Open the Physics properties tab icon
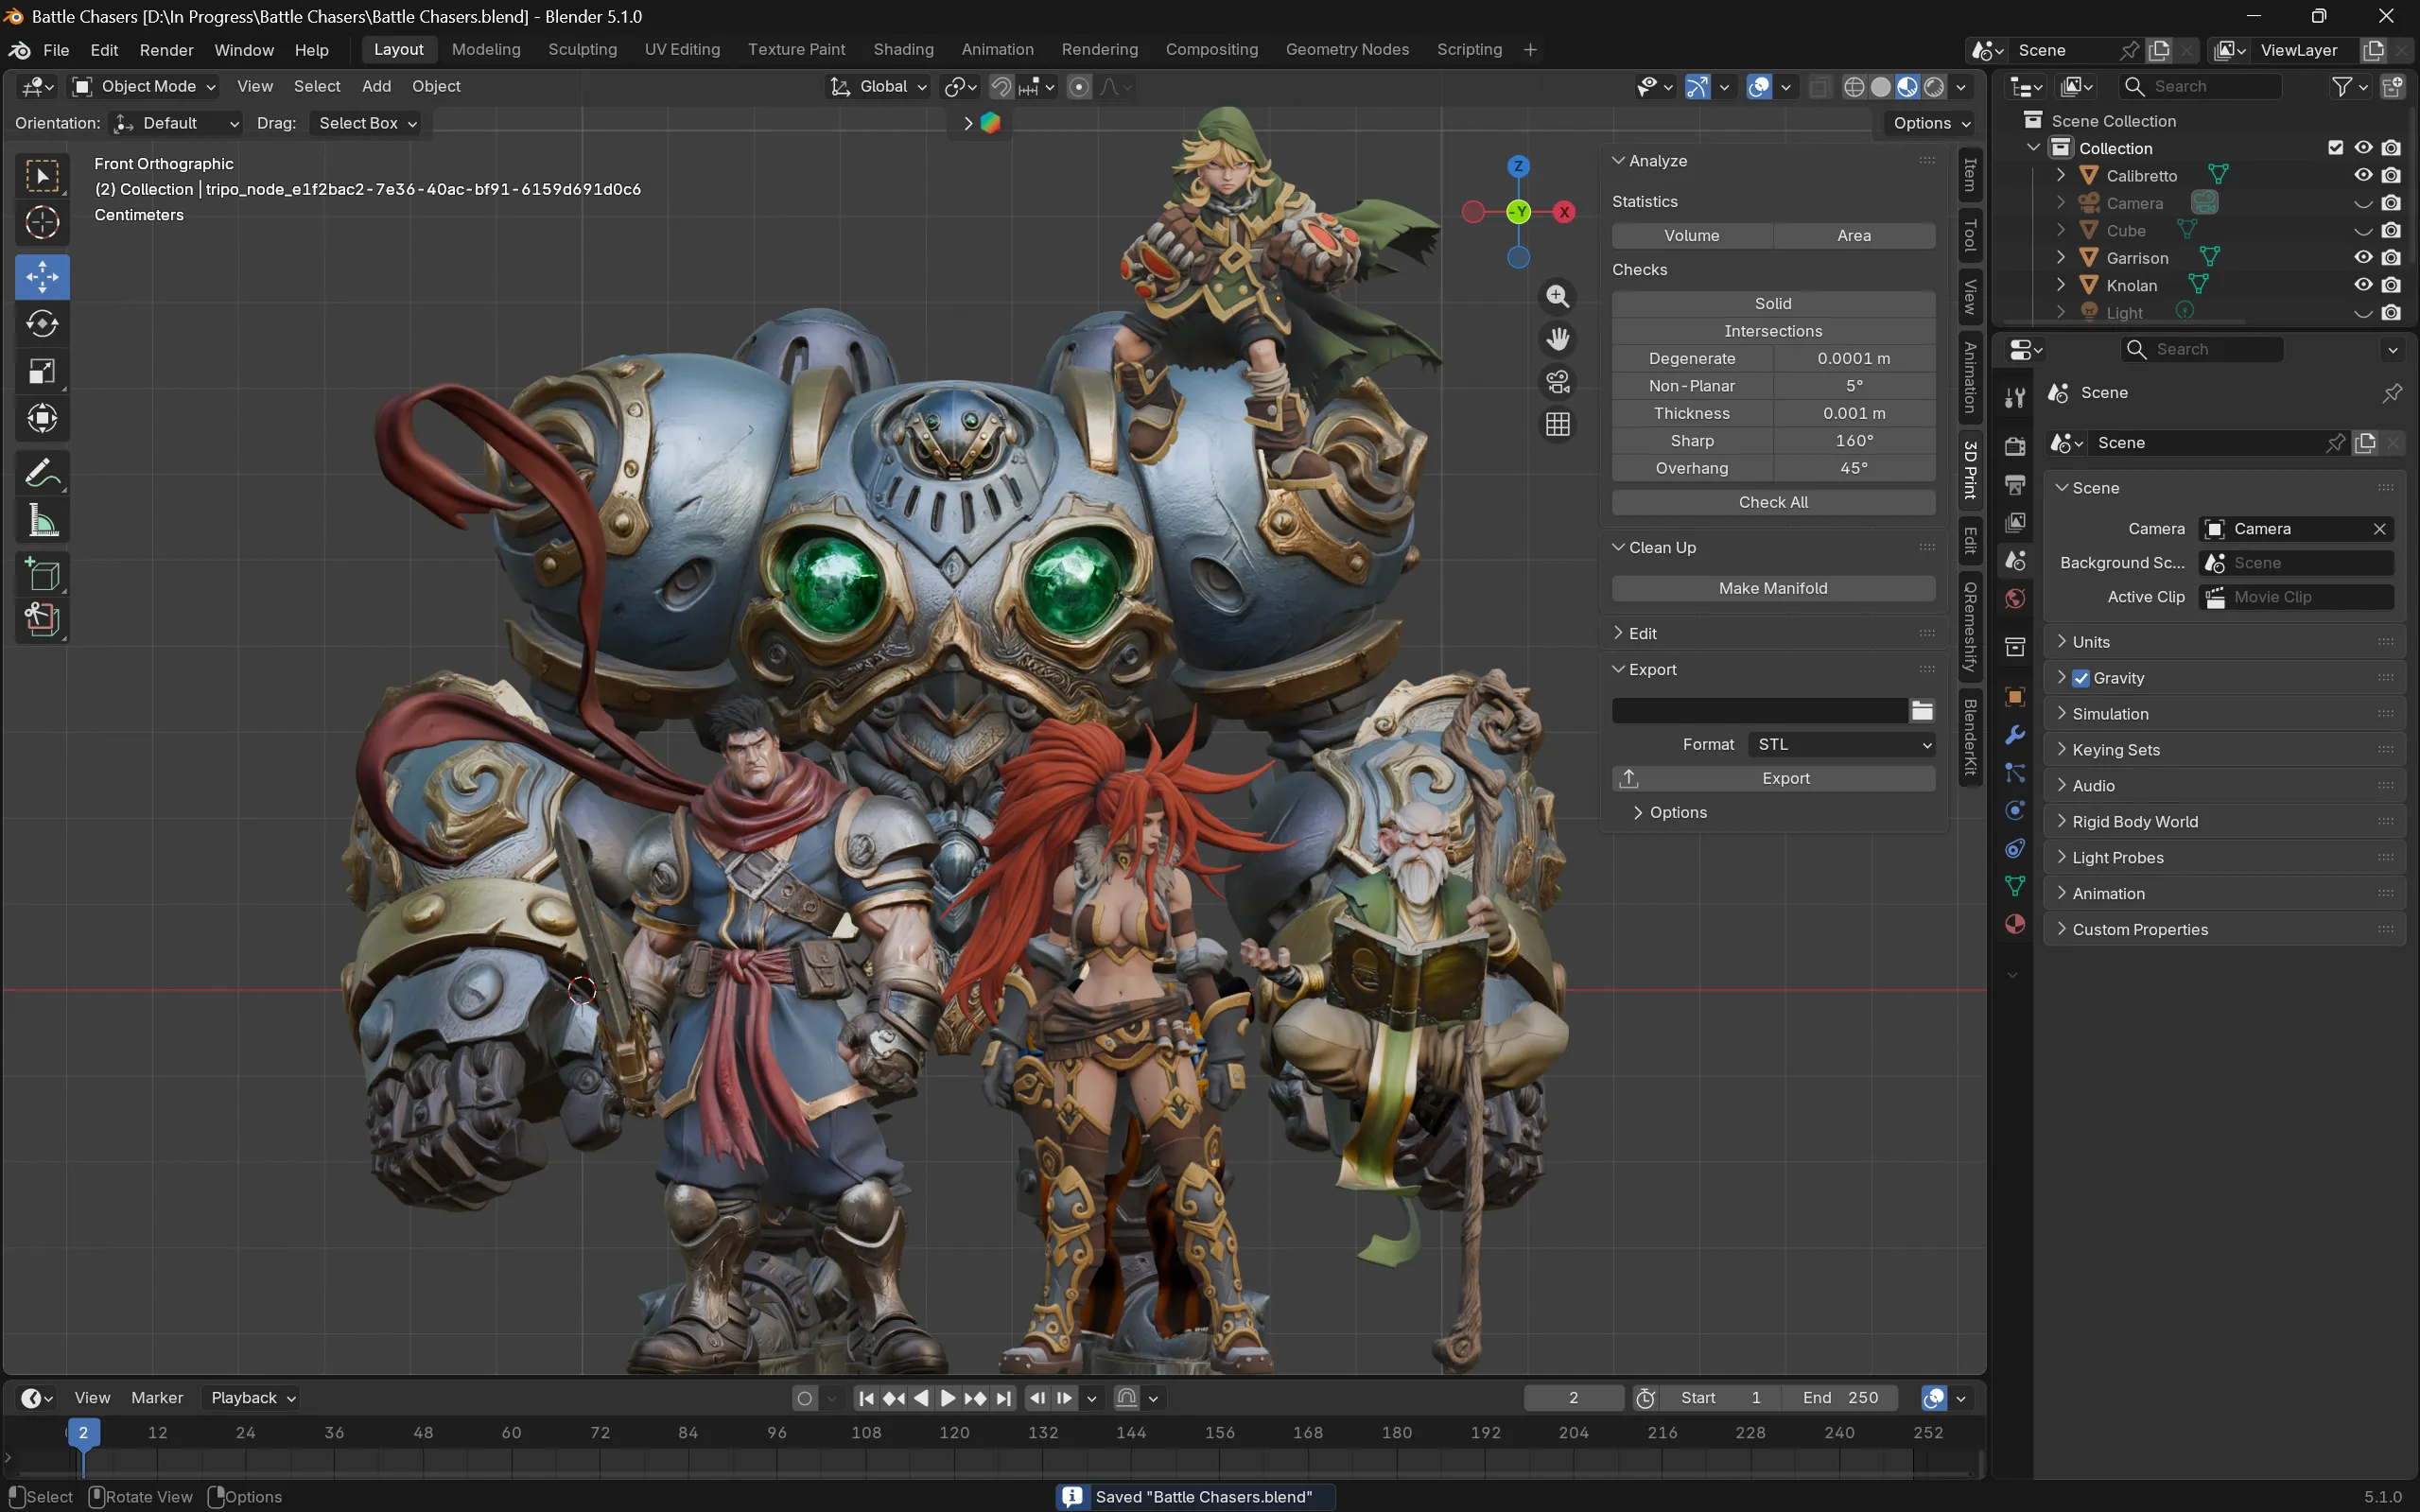 2015,811
